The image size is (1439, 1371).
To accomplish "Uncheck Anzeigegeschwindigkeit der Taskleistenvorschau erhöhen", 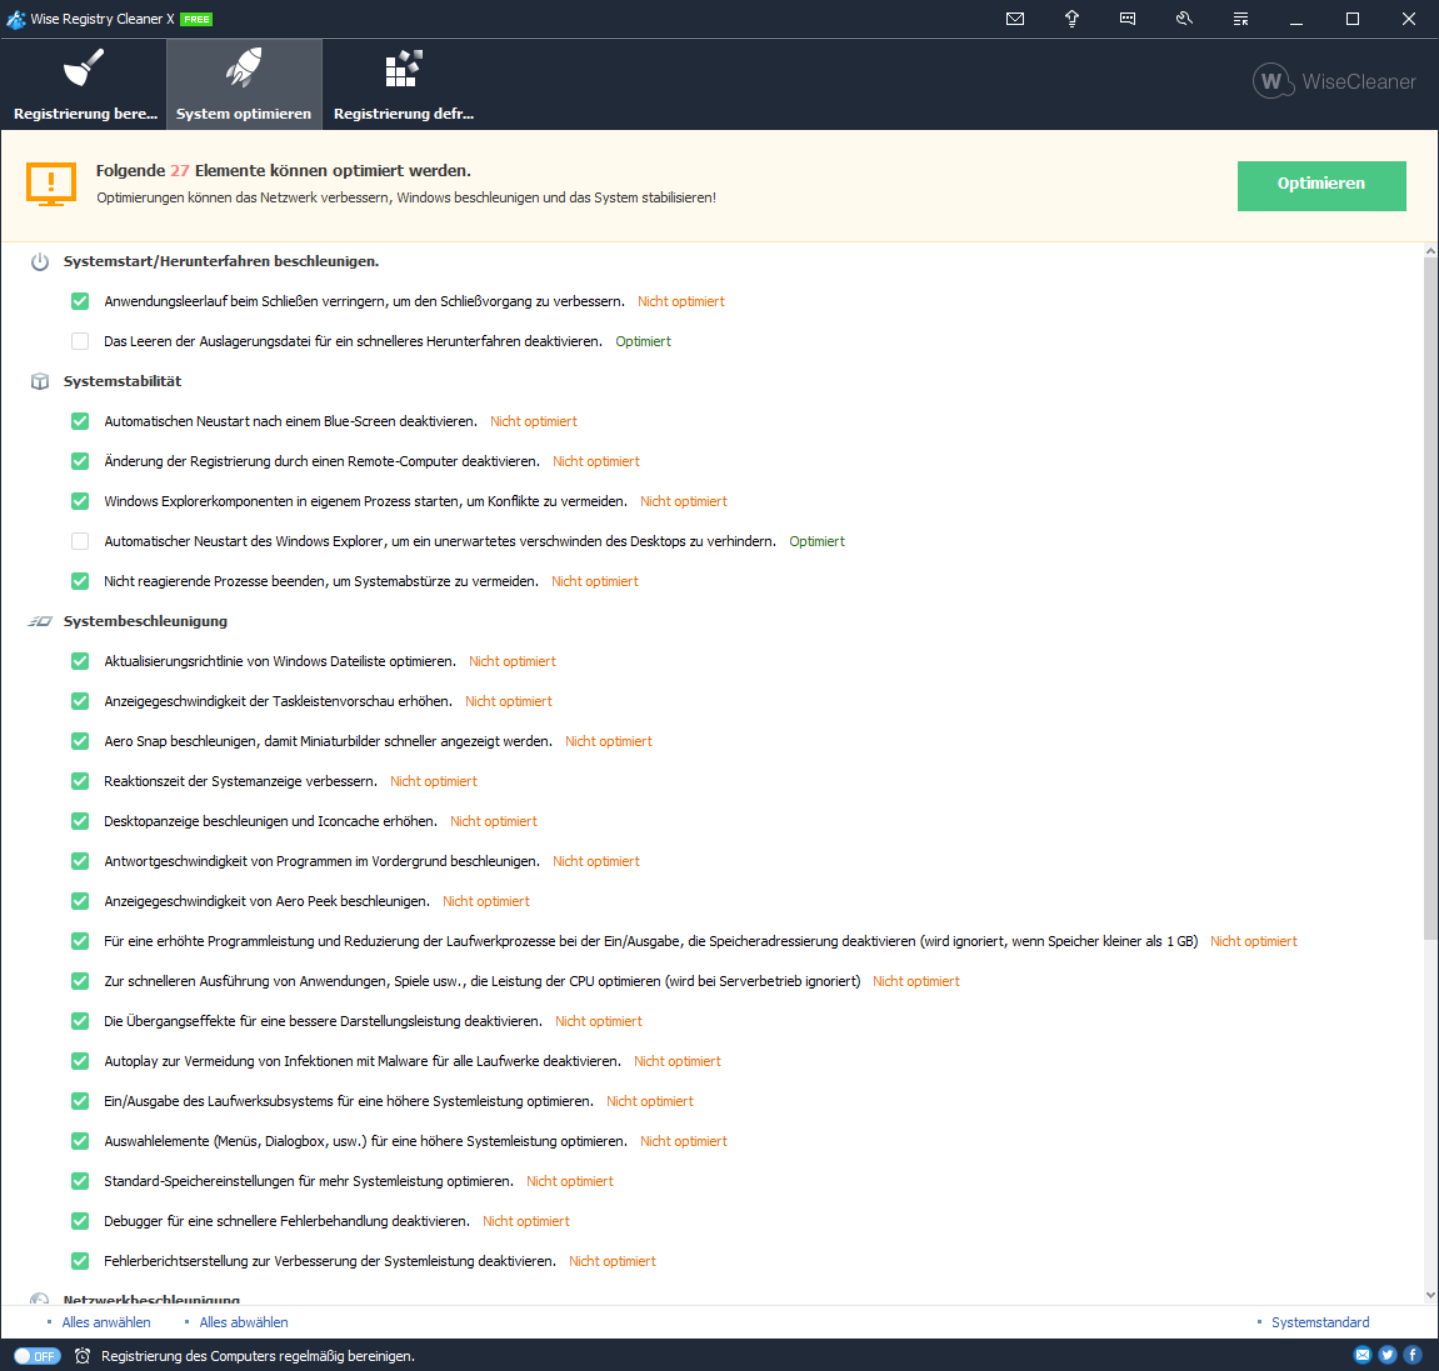I will (x=80, y=701).
